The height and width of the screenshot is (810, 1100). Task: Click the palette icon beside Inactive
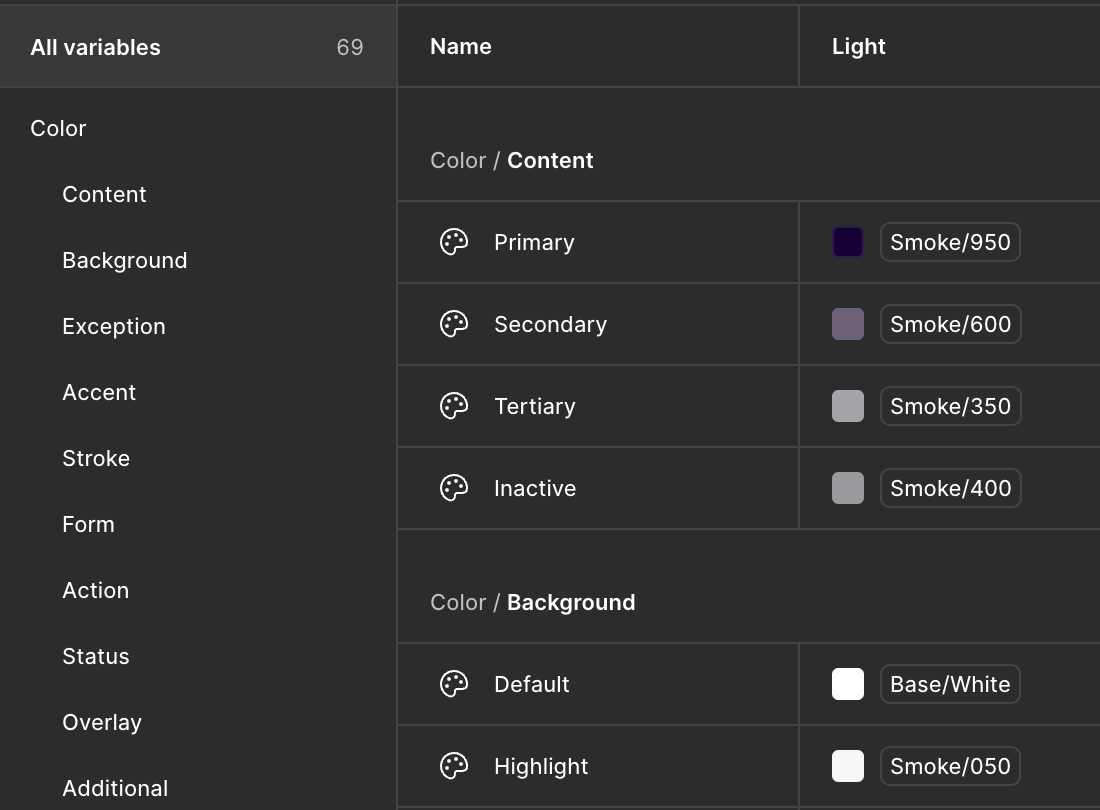(454, 488)
